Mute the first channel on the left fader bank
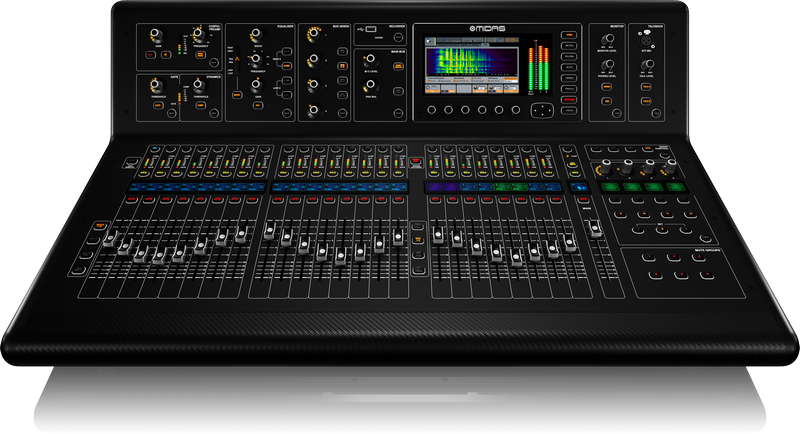 pos(133,200)
